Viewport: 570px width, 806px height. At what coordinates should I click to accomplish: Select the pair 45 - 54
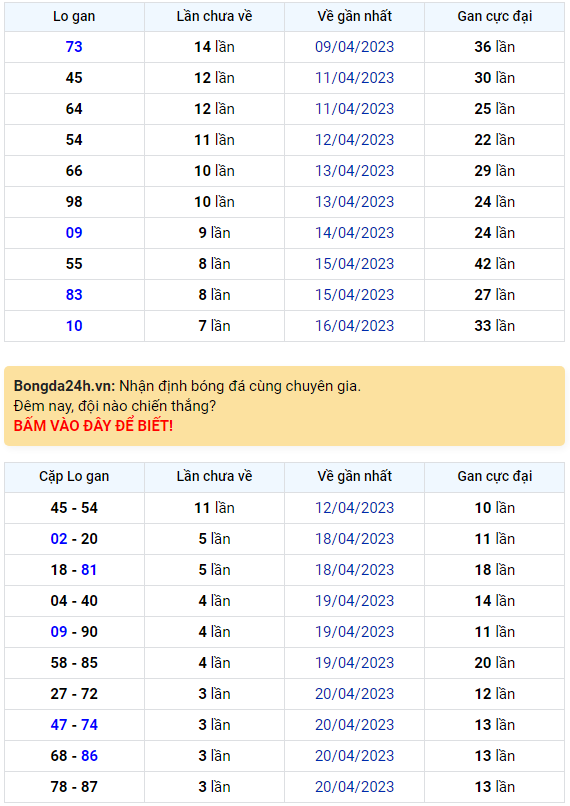(74, 508)
